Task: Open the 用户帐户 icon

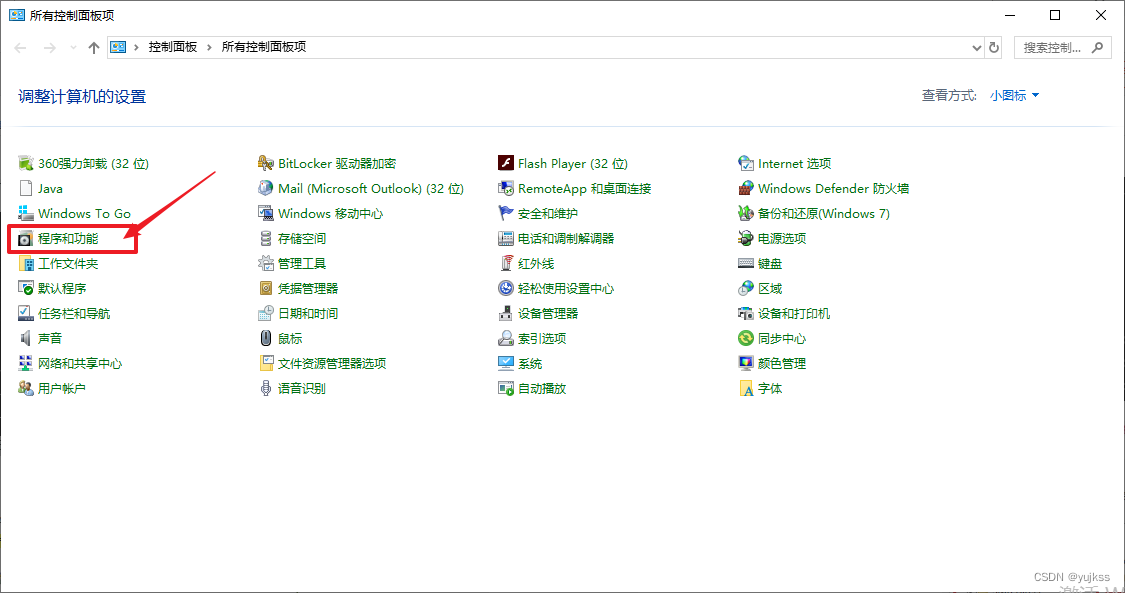Action: (26, 389)
